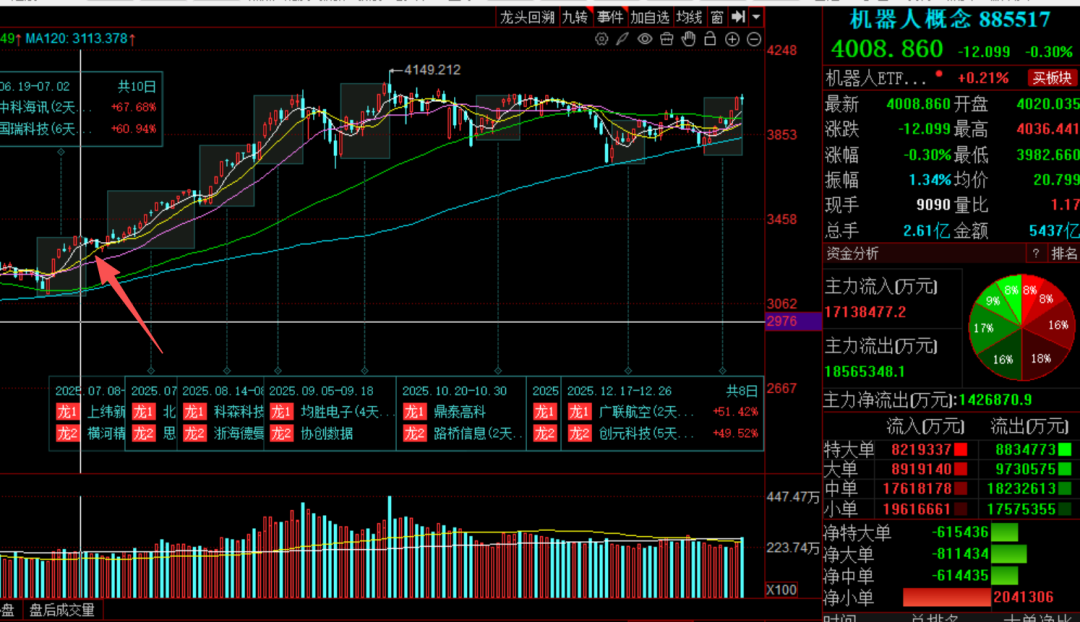Expand the toolbar dropdown arrow
Image resolution: width=1080 pixels, height=622 pixels.
click(756, 17)
